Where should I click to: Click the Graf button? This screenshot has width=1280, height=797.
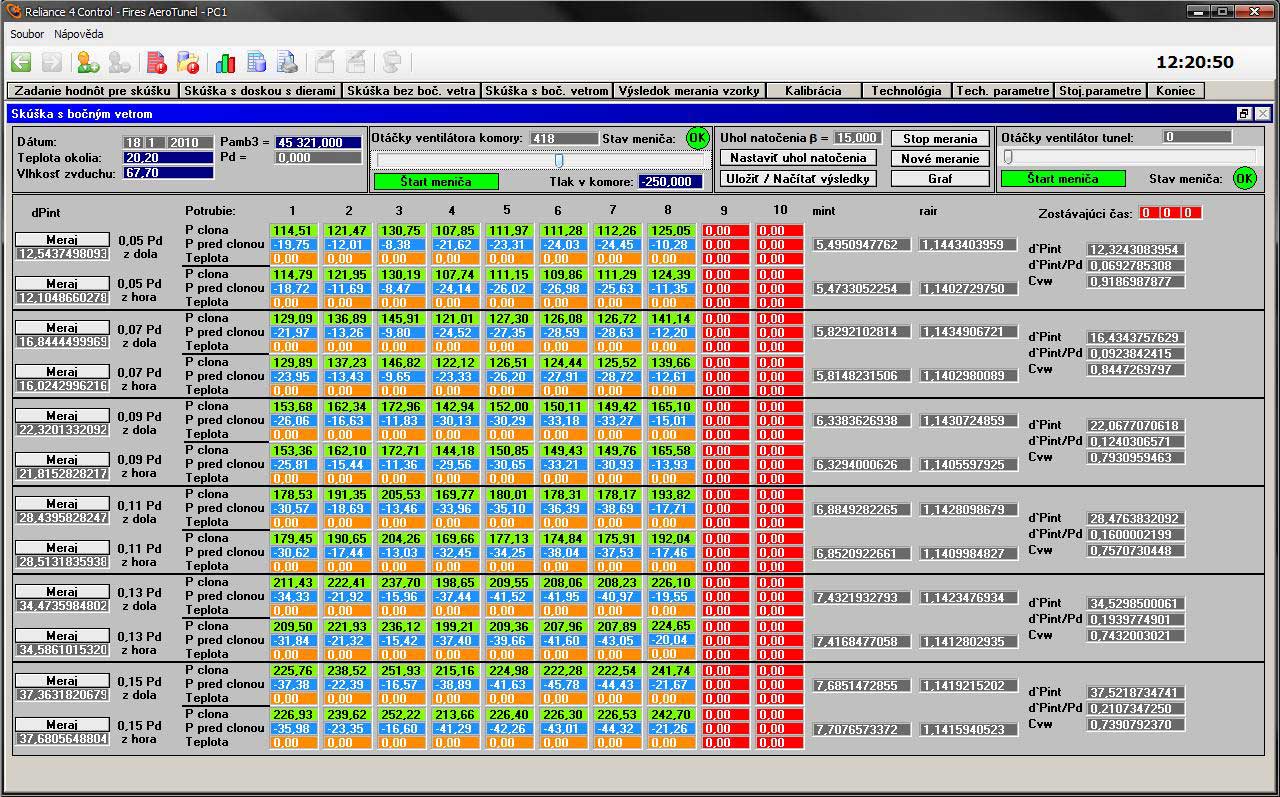939,179
